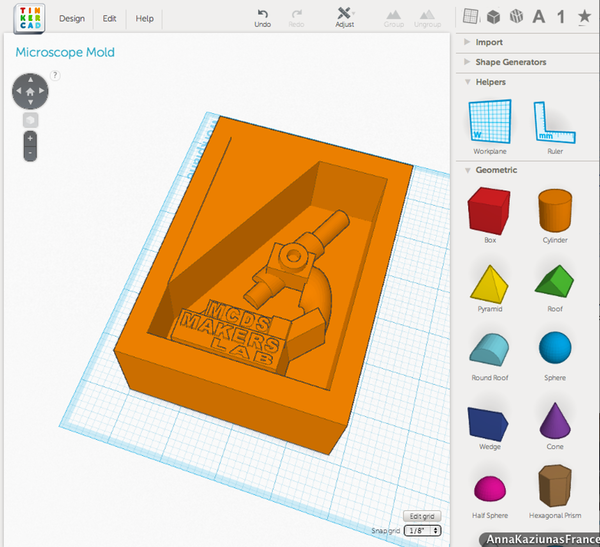The width and height of the screenshot is (600, 547).
Task: Toggle the perspective view cube button
Action: click(x=30, y=120)
